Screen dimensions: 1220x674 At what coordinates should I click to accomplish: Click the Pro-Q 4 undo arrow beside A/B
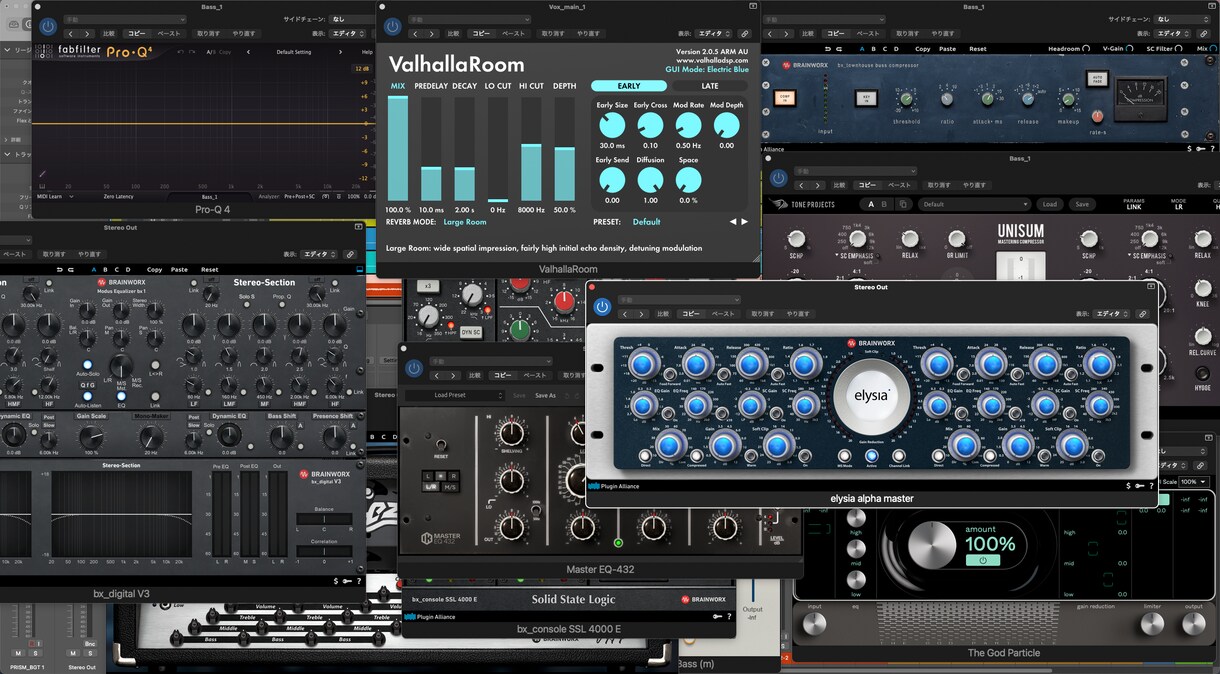(179, 51)
